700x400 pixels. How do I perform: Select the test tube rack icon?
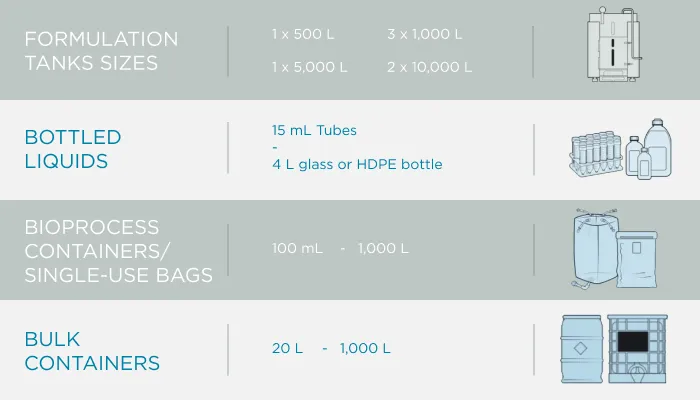click(x=596, y=155)
